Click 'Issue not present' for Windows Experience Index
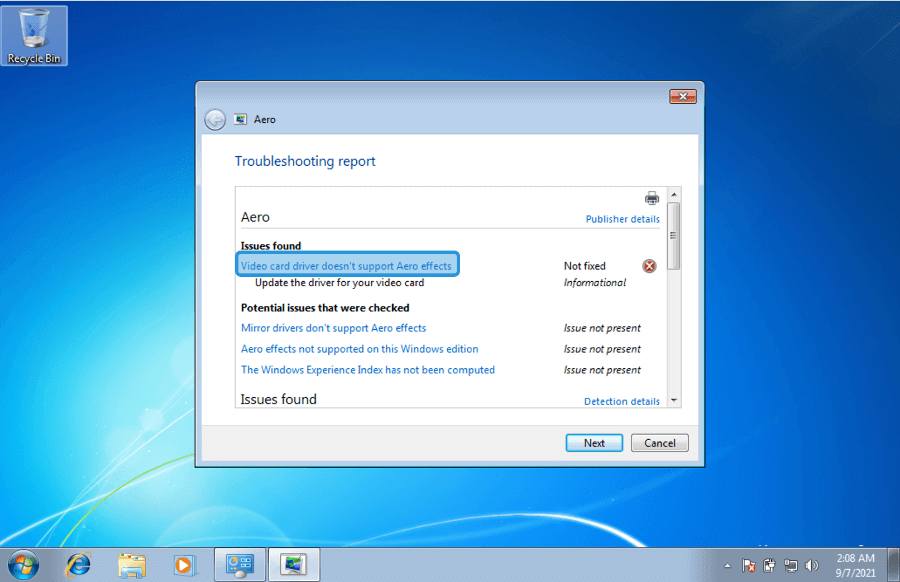Screen dimensions: 900x582 tap(602, 370)
